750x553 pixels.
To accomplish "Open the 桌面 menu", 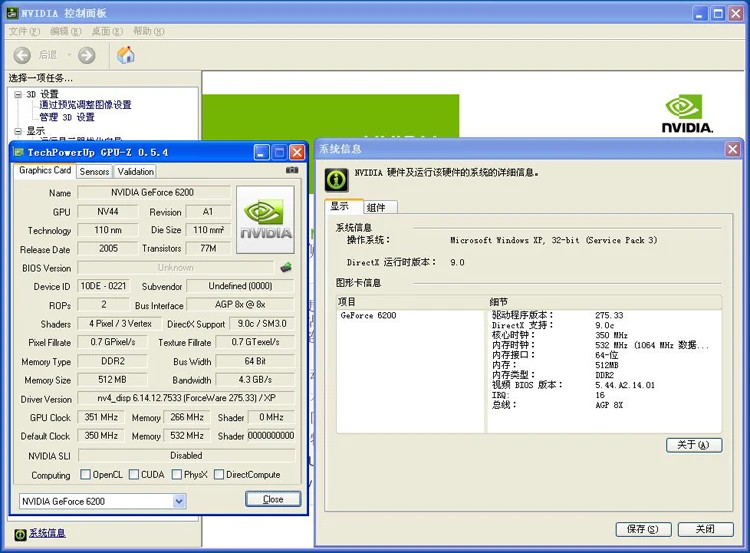I will (107, 32).
